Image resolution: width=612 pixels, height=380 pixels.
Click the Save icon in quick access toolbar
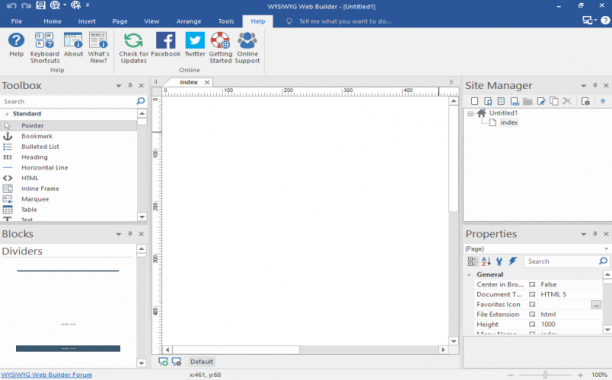pos(41,5)
